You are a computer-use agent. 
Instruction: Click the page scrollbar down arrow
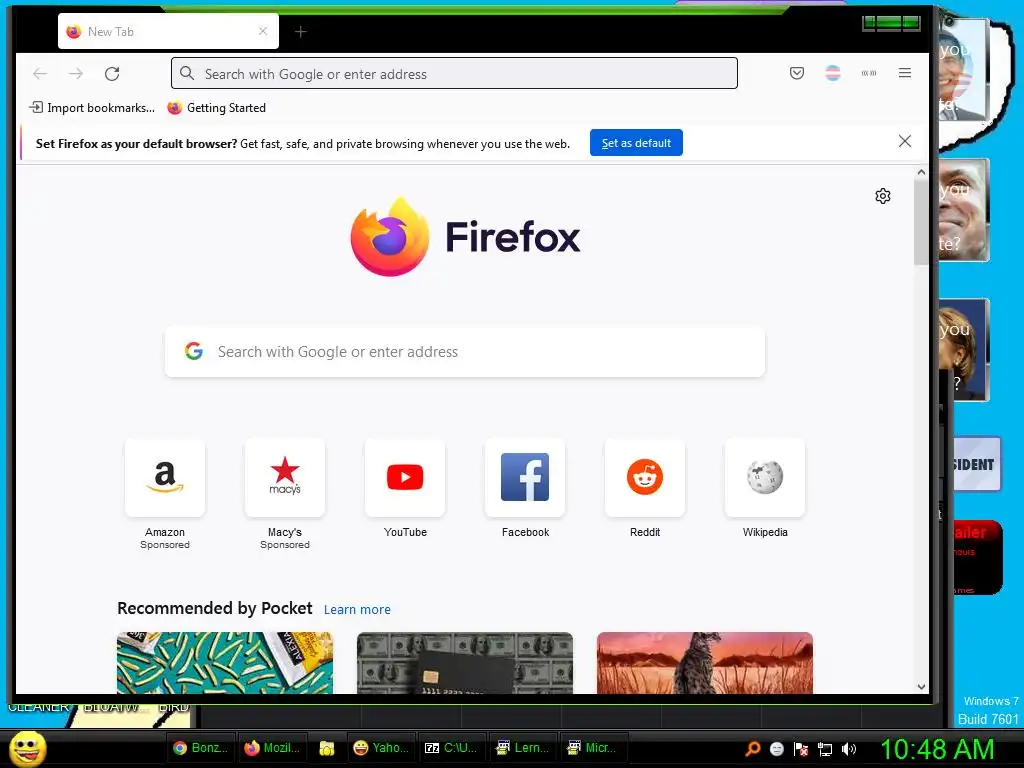pos(921,686)
